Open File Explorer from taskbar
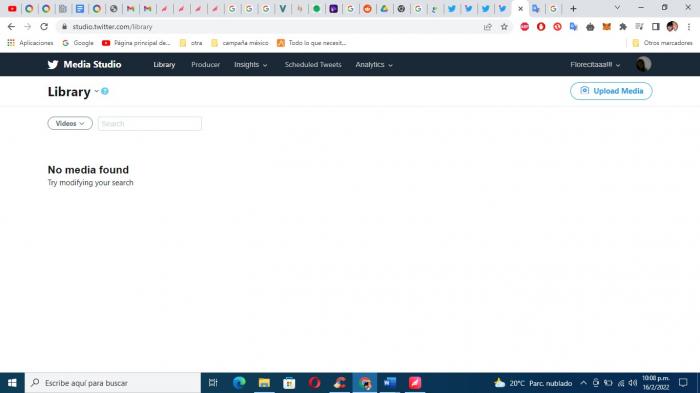Image resolution: width=700 pixels, height=393 pixels. tap(264, 383)
